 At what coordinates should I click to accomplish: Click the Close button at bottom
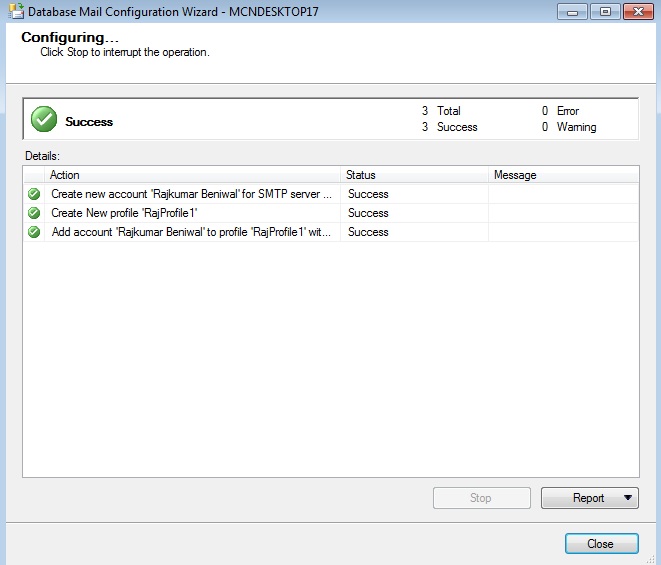point(602,543)
